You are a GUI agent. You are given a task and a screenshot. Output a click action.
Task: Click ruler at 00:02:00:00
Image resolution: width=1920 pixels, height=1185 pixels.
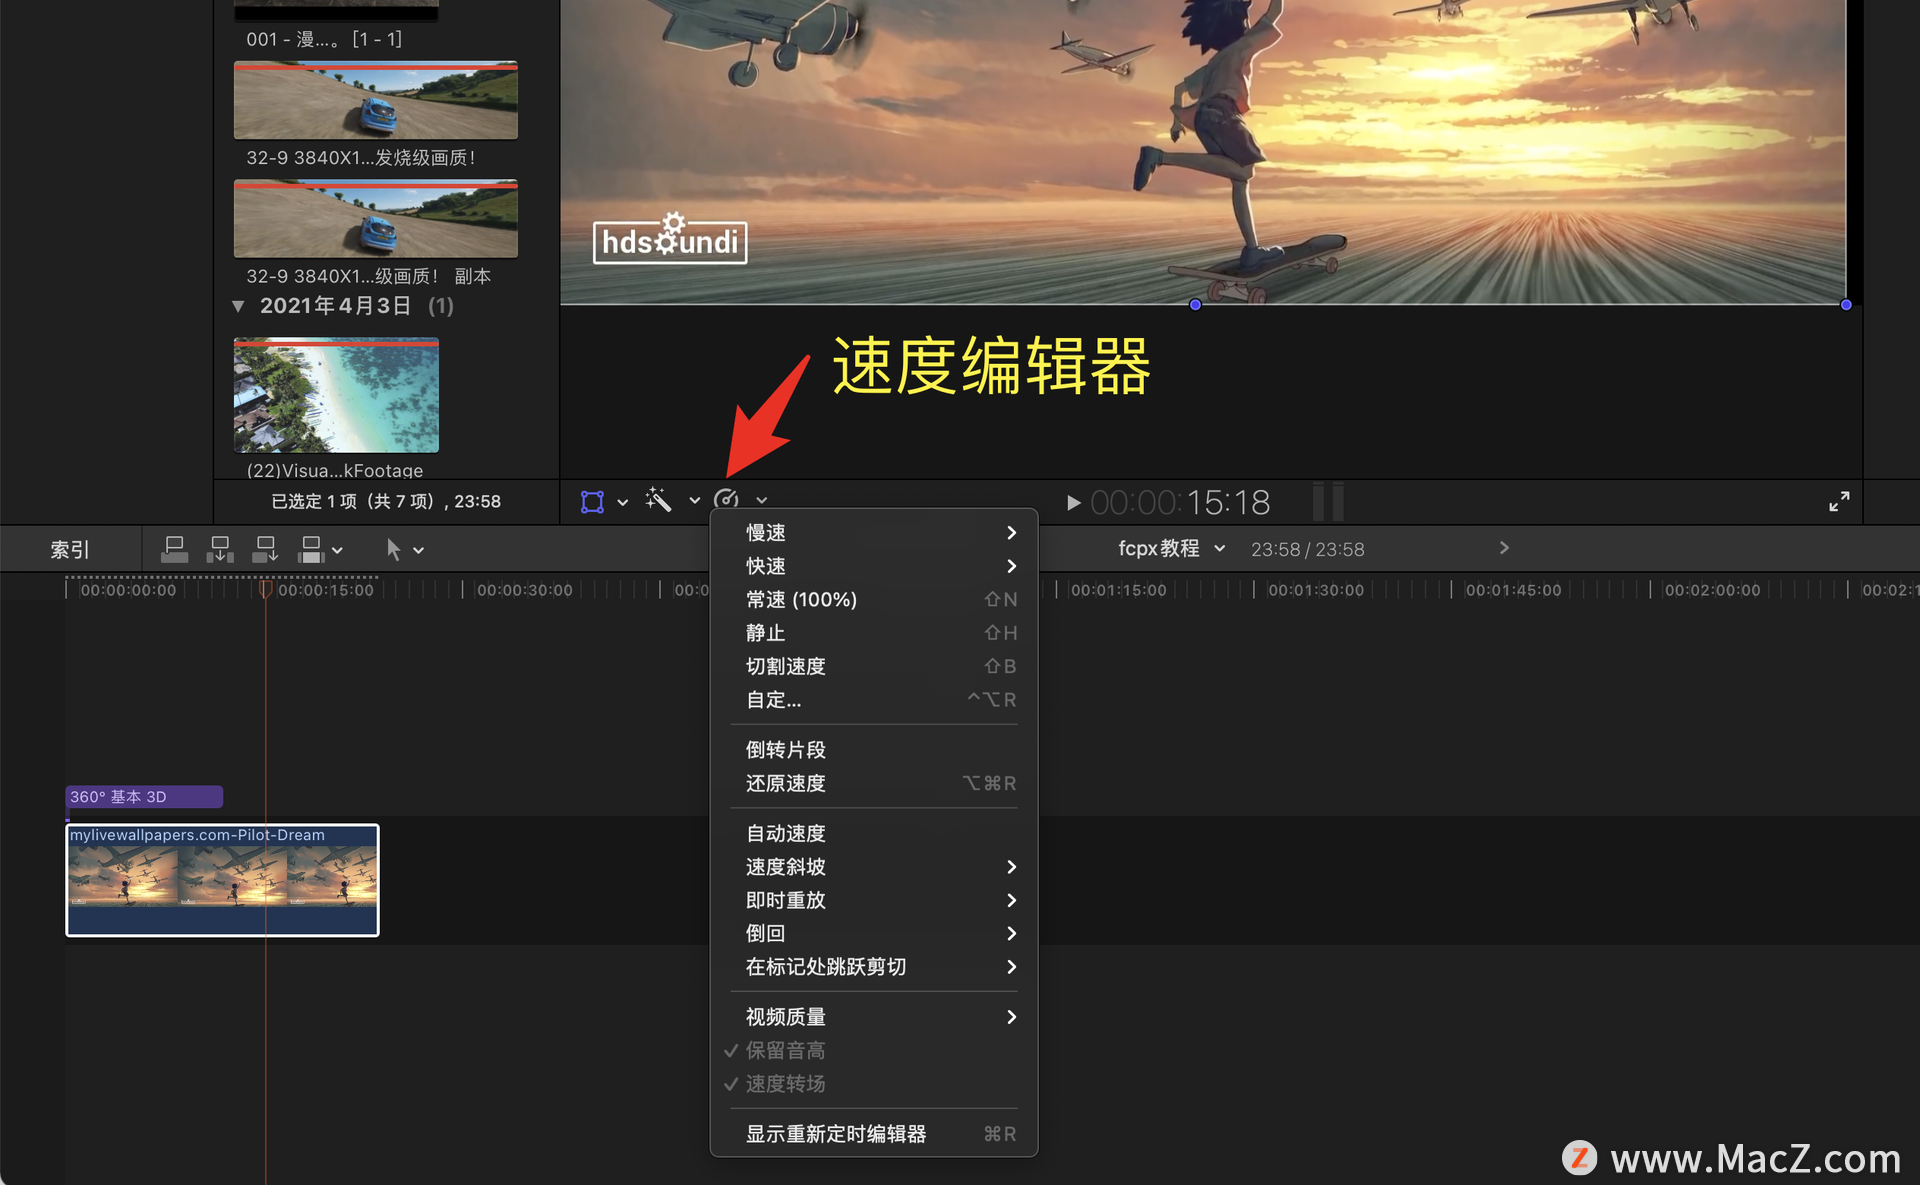pyautogui.click(x=1711, y=590)
